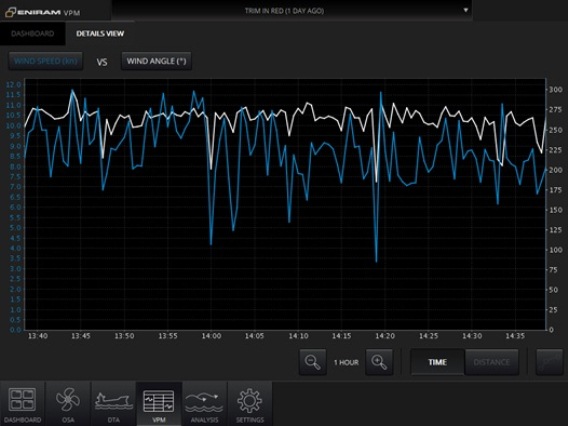Open the Analysis waves icon
This screenshot has height=426, width=568.
[204, 403]
